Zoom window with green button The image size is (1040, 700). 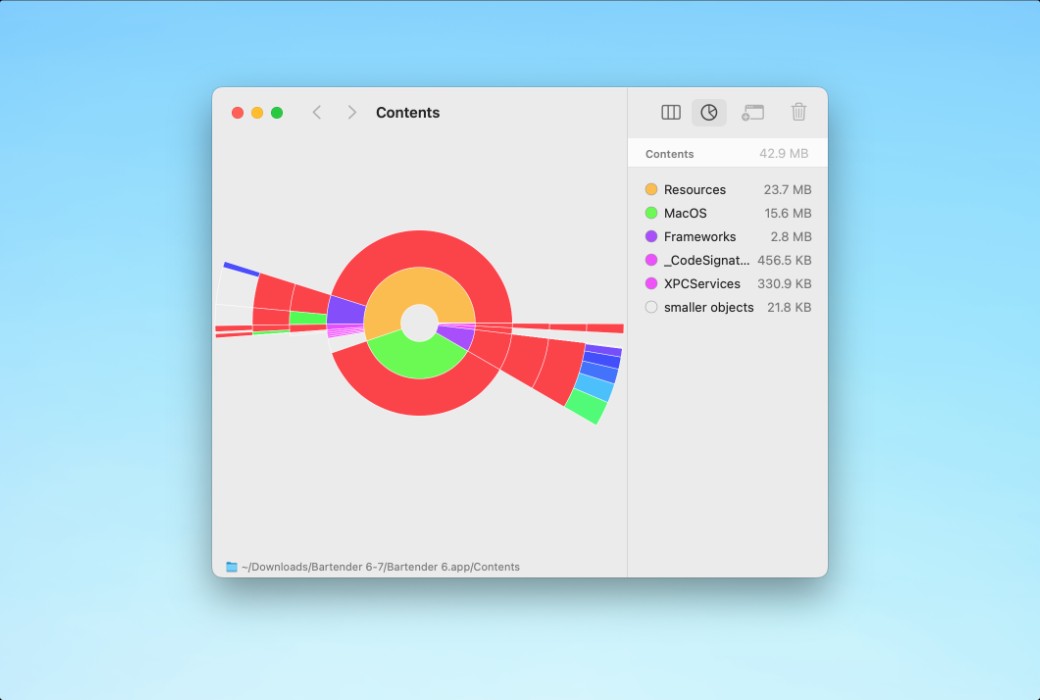click(x=277, y=113)
